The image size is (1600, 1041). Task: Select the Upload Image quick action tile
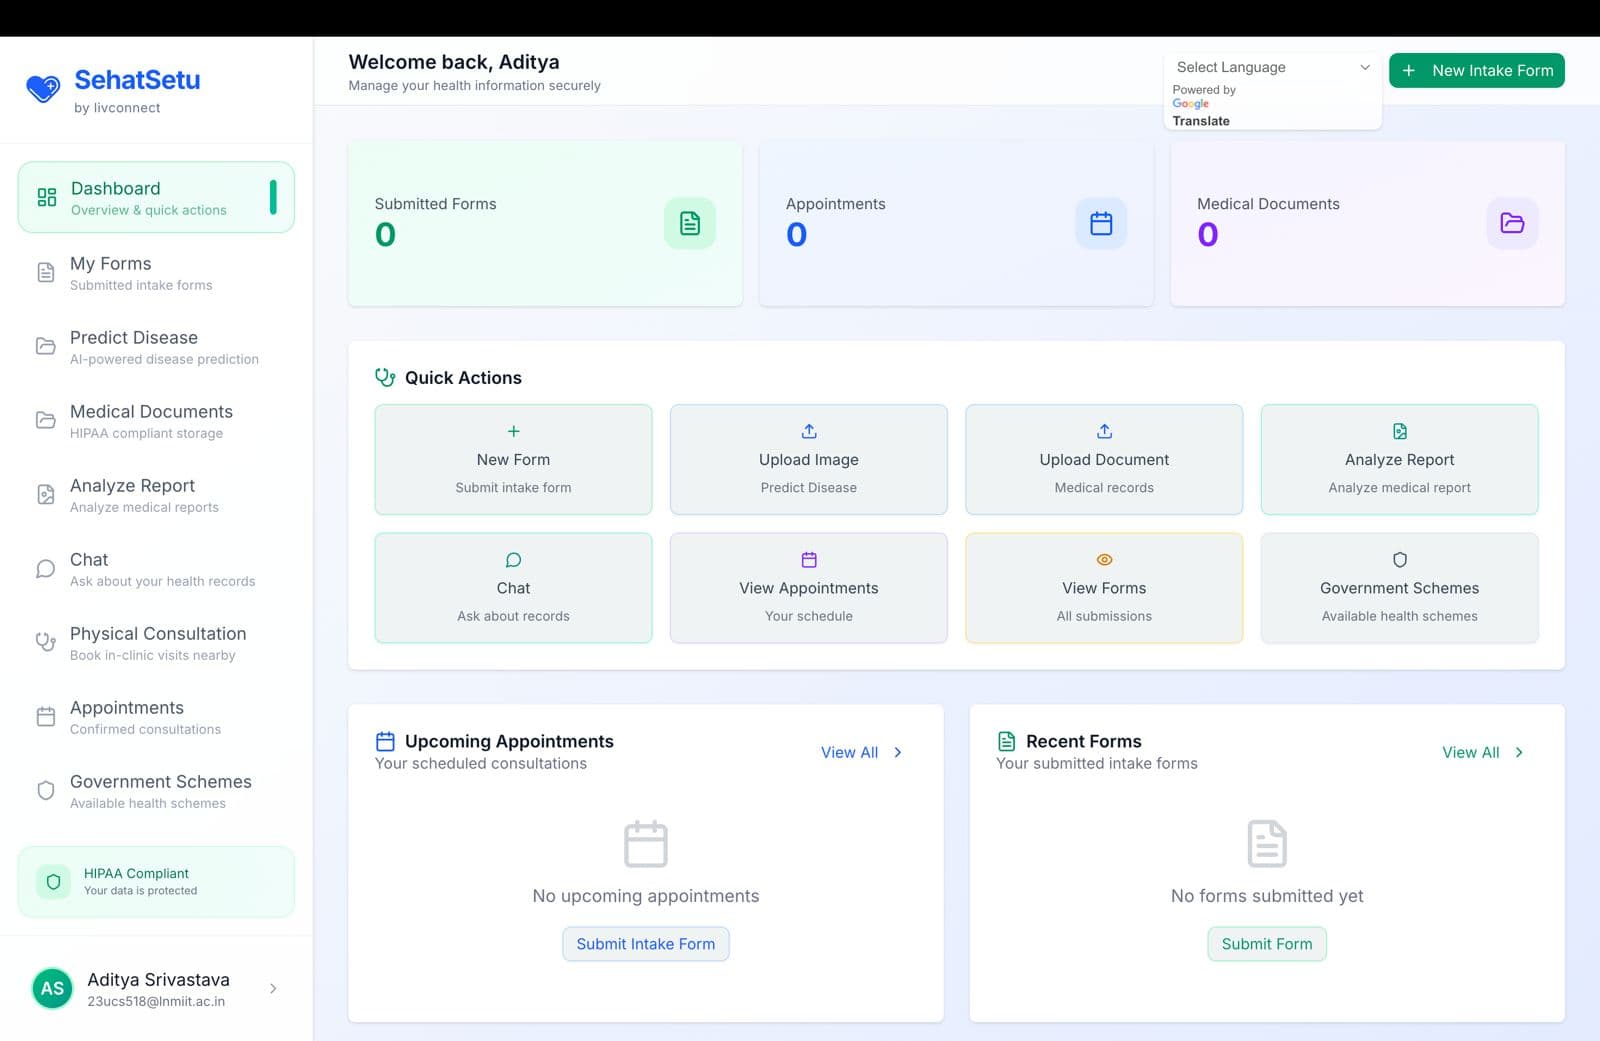809,459
